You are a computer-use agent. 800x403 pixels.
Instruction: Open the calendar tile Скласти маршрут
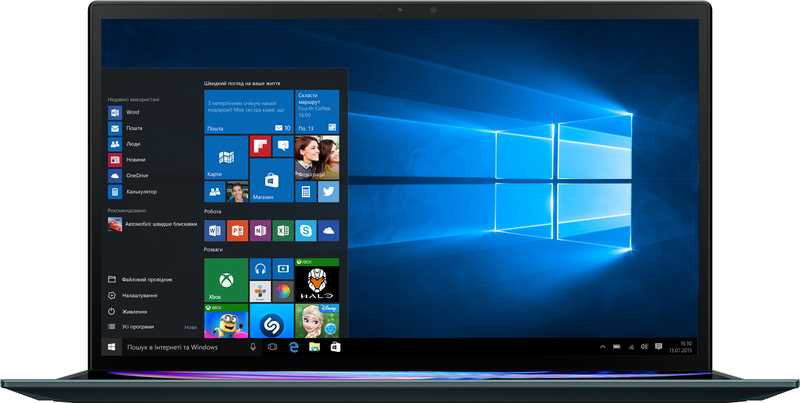tap(317, 112)
